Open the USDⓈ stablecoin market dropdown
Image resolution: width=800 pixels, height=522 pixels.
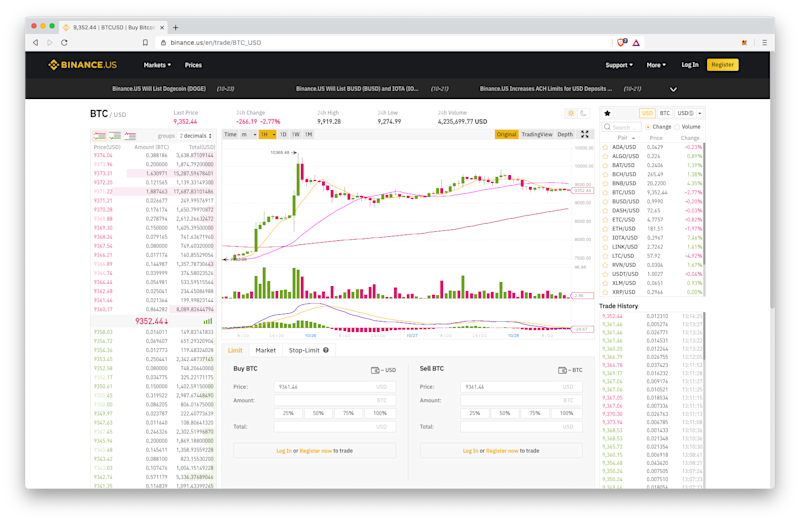[689, 113]
